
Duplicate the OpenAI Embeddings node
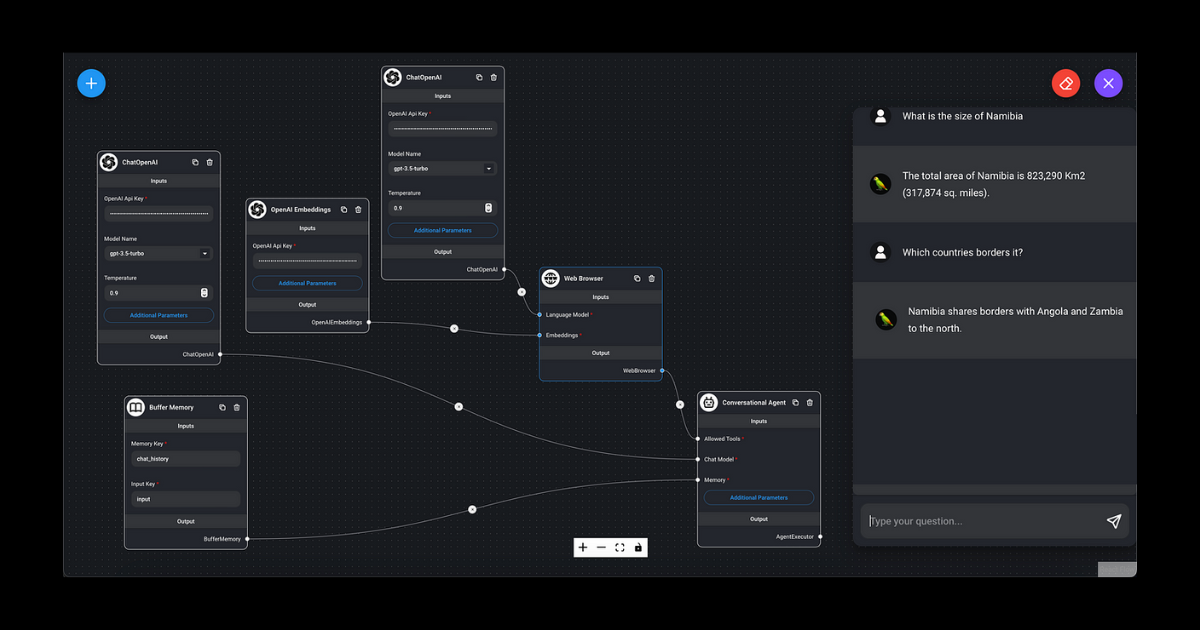(x=344, y=209)
